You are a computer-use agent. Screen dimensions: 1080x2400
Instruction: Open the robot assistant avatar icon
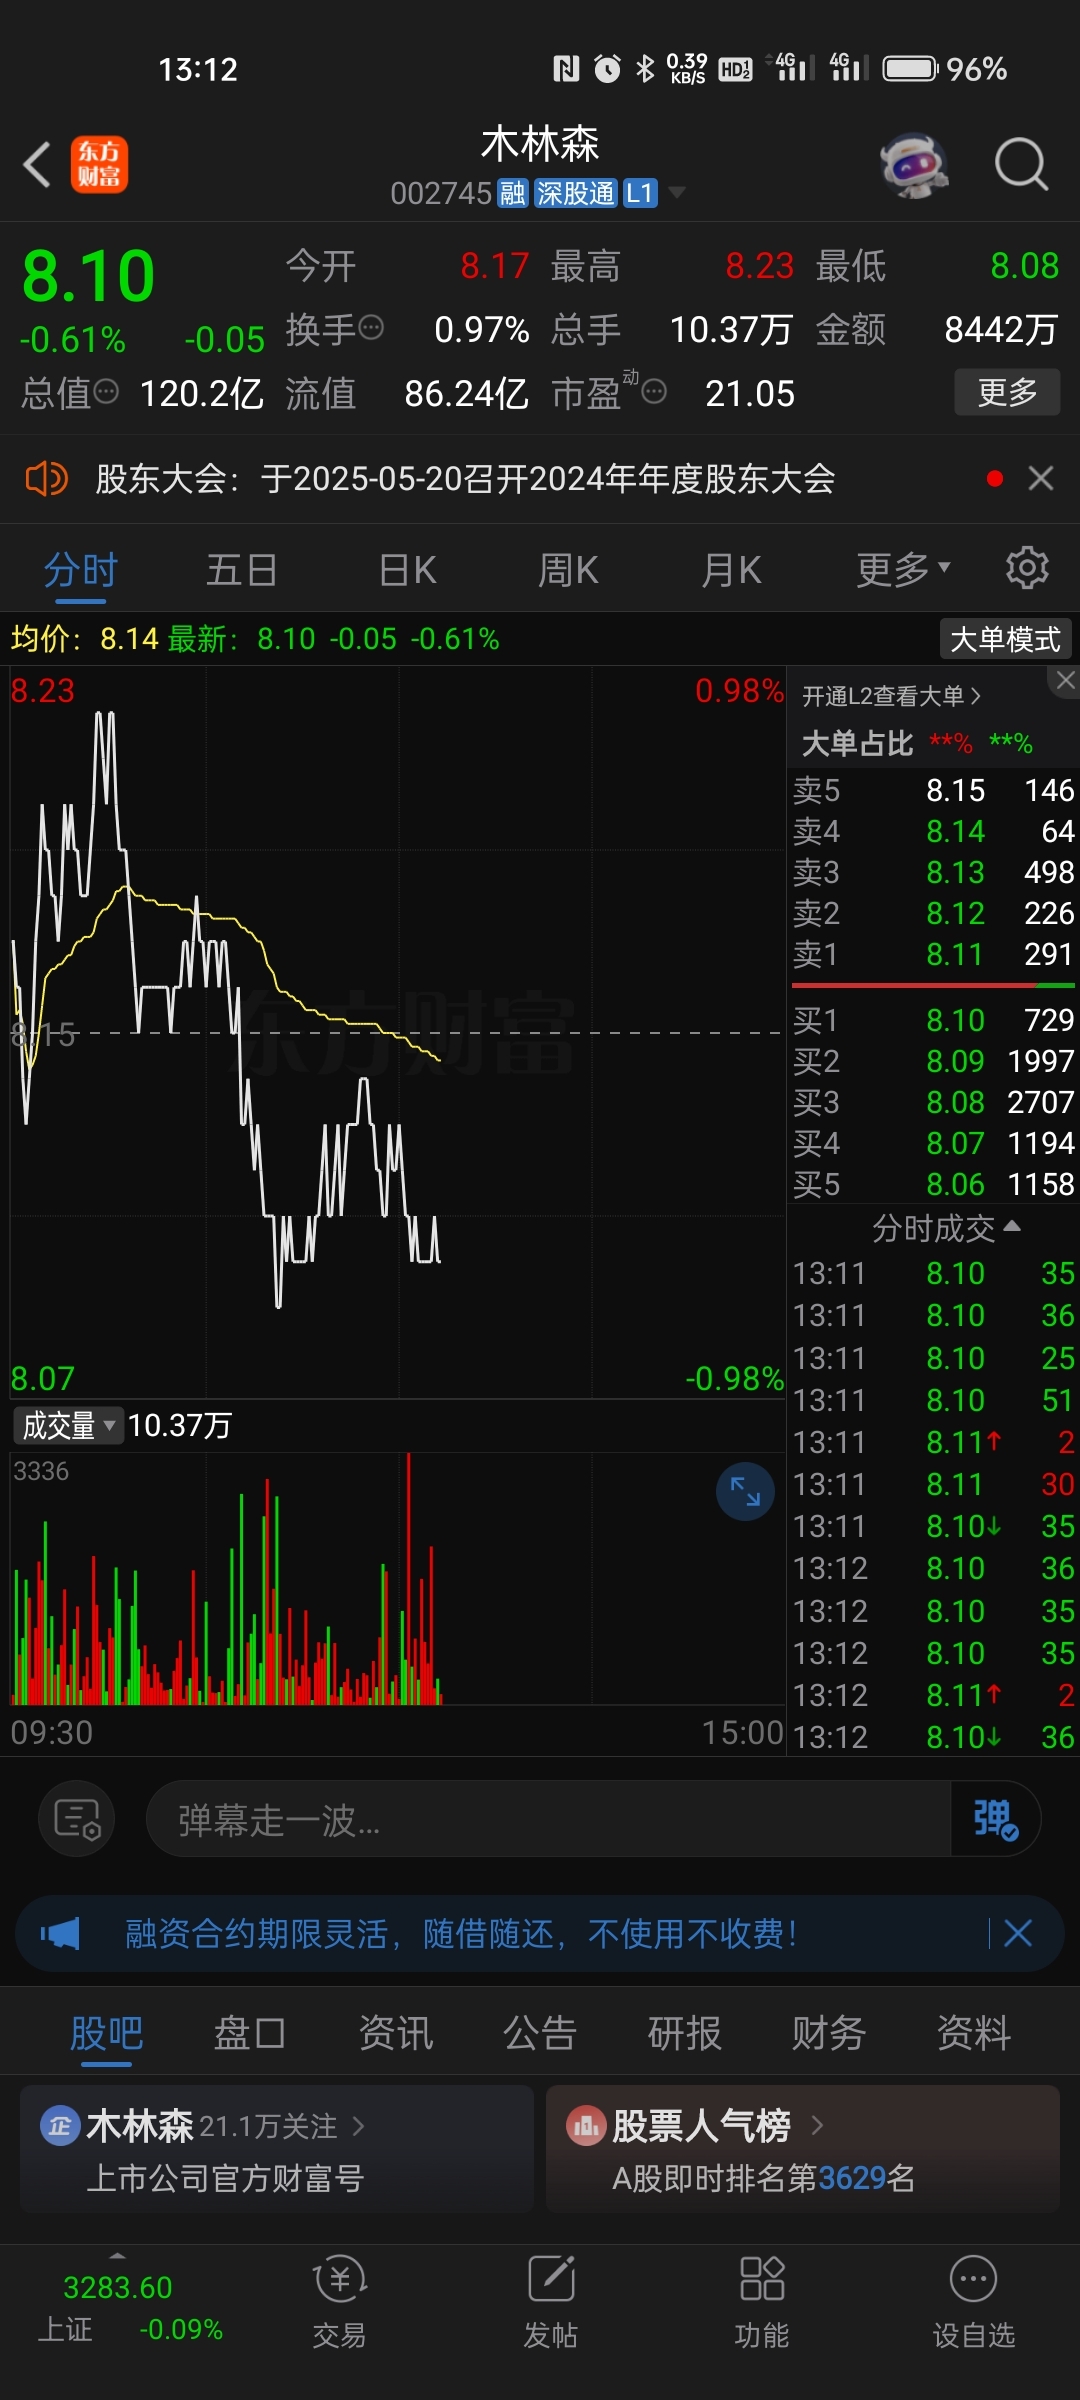click(914, 165)
